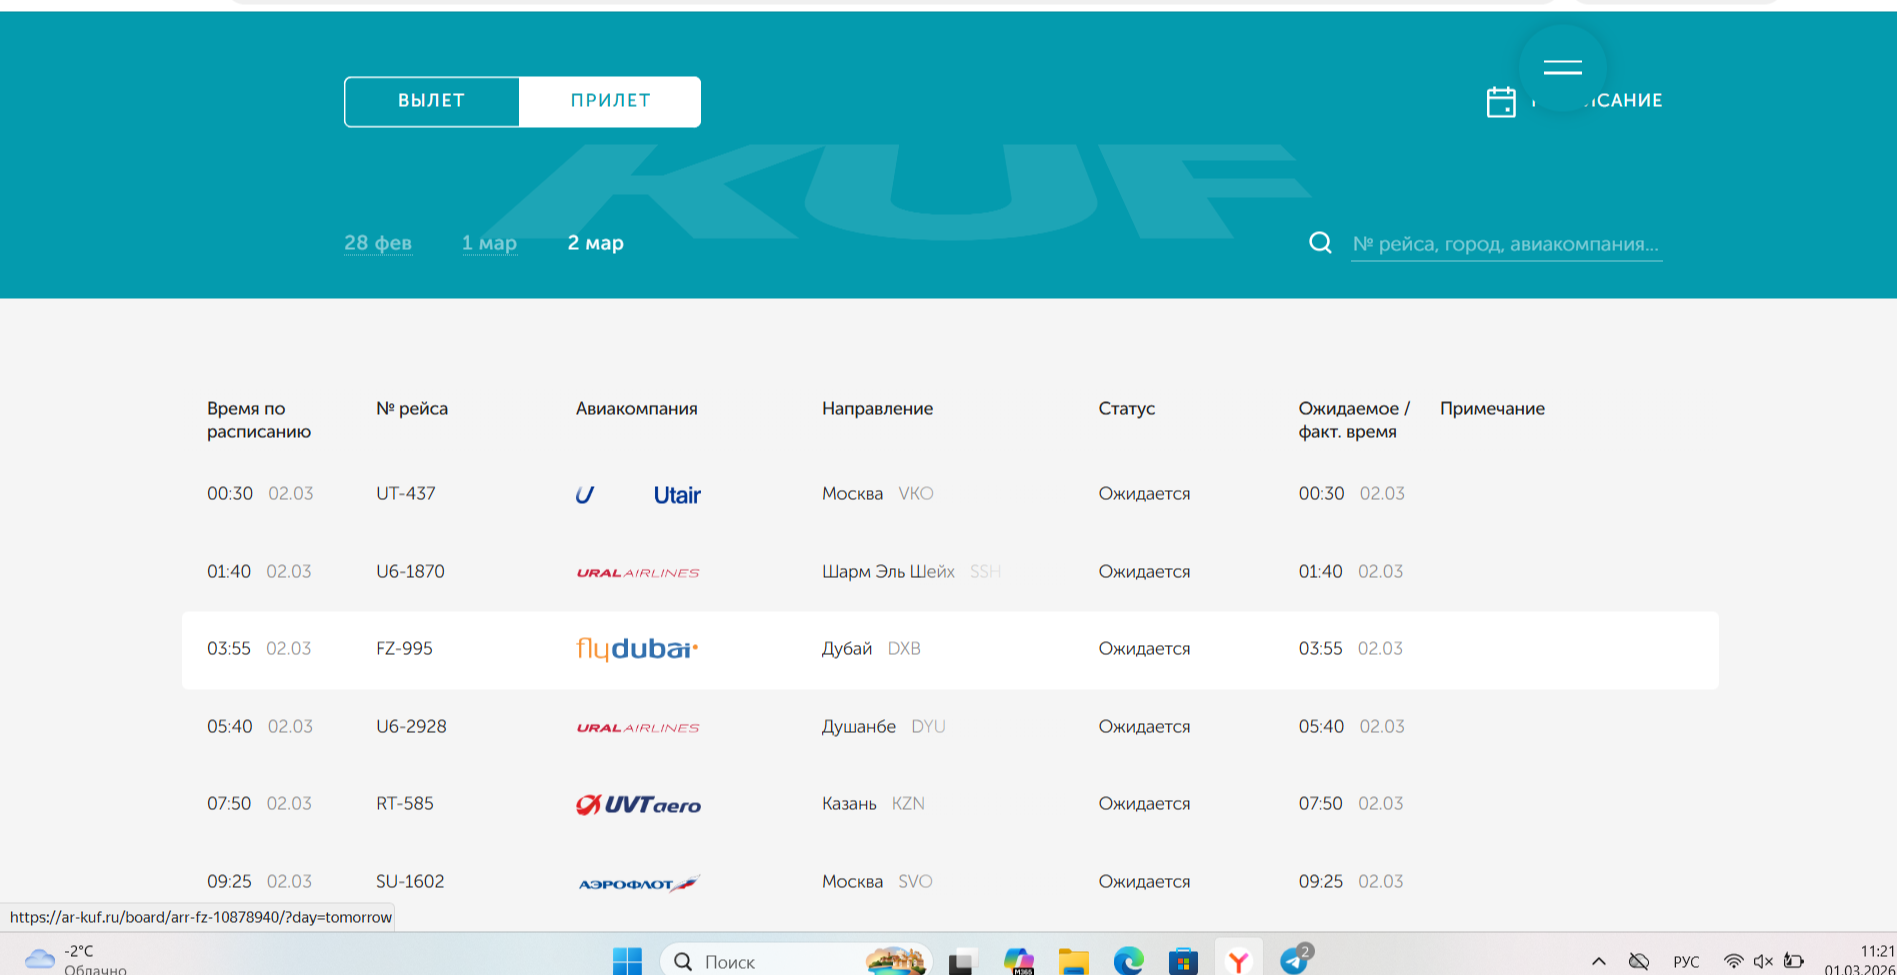Toggle the muted volume icon in tray

(1763, 961)
